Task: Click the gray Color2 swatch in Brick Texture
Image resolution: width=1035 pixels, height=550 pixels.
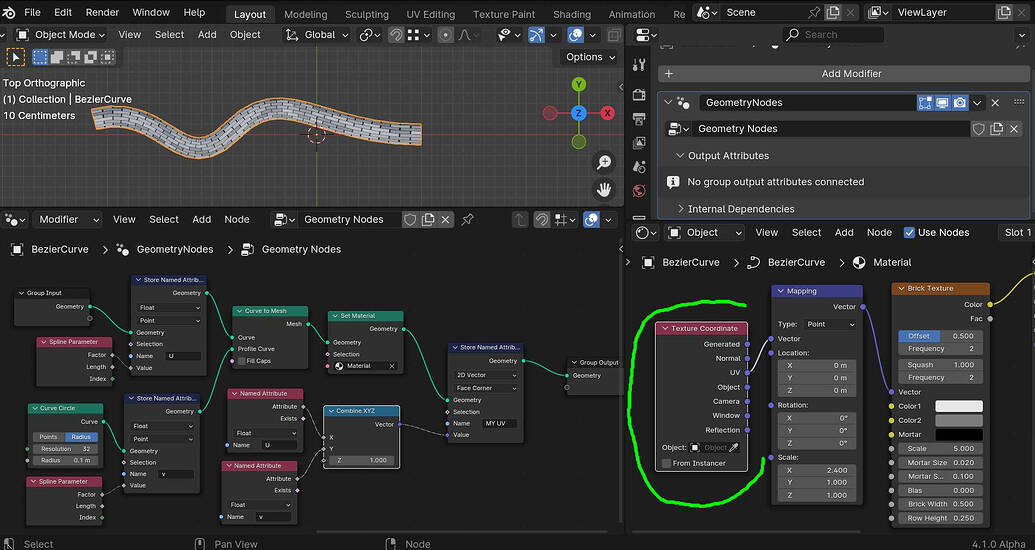Action: point(958,421)
